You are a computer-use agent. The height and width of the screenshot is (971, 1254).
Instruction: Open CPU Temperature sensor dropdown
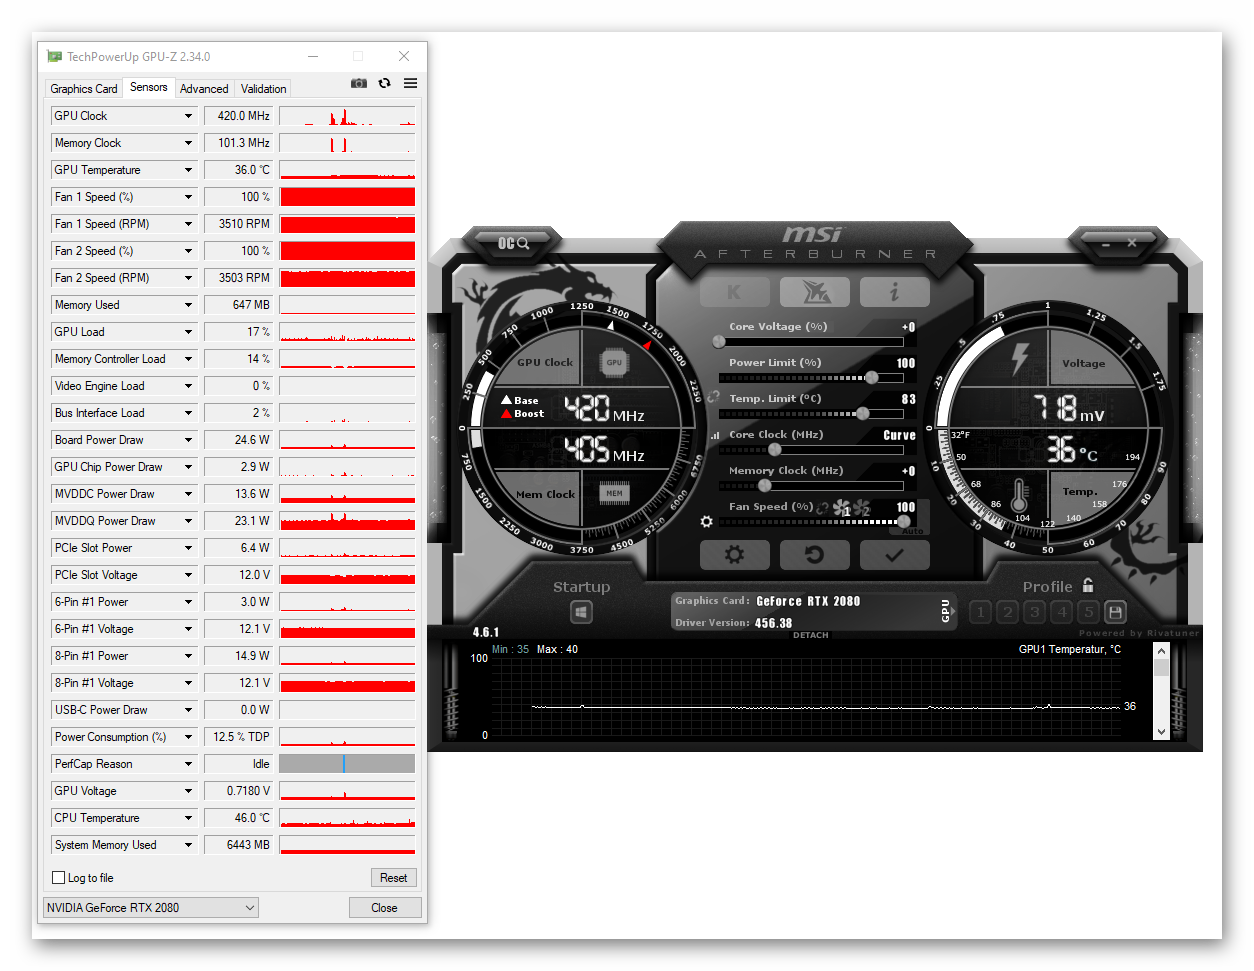[188, 818]
